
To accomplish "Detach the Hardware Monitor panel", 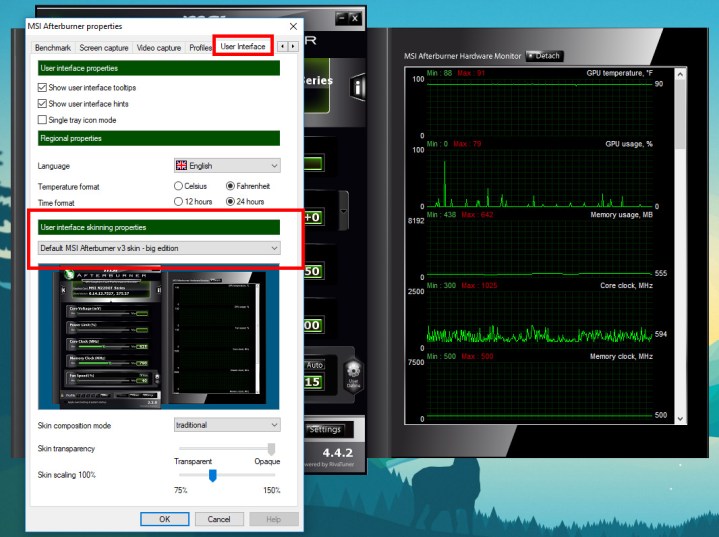I will 544,56.
